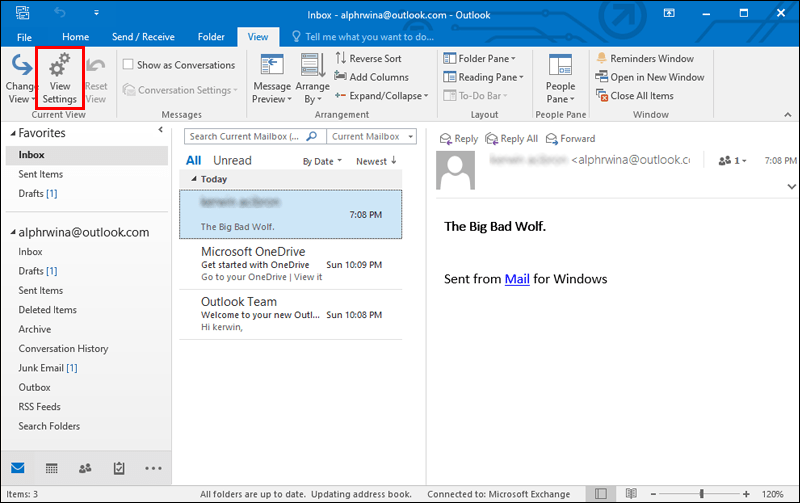Click Close All Items
800x503 pixels.
coord(635,96)
